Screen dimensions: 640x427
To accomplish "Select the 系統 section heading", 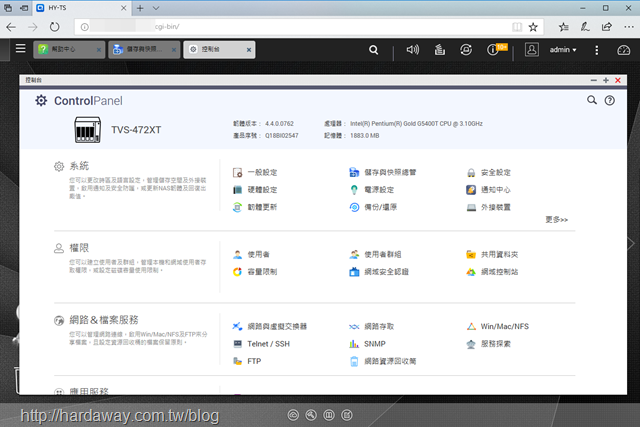I will click(x=79, y=166).
